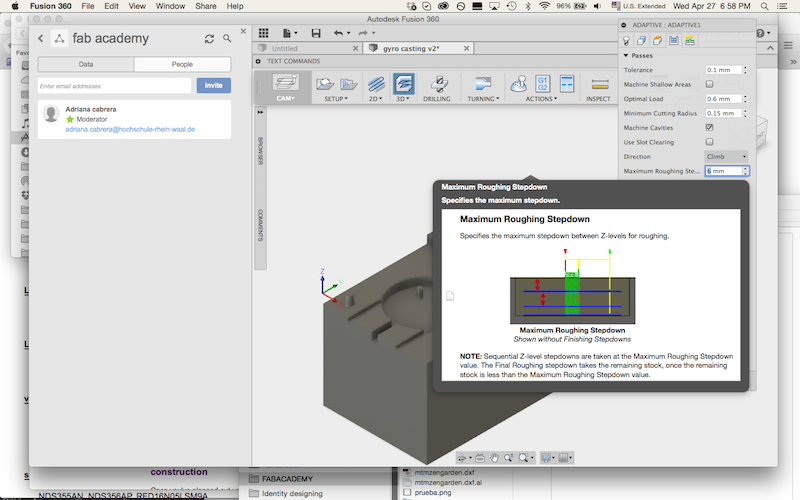
Task: Open the Direction Climb dropdown
Action: coord(726,157)
